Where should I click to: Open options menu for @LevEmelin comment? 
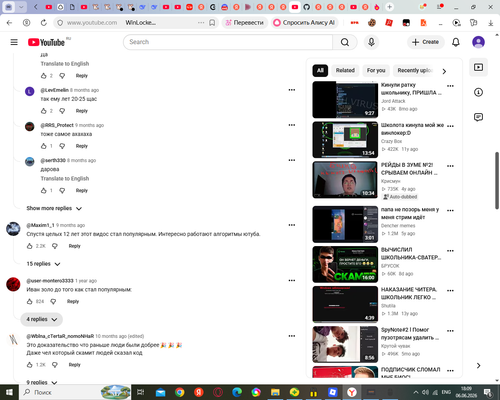[x=292, y=90]
